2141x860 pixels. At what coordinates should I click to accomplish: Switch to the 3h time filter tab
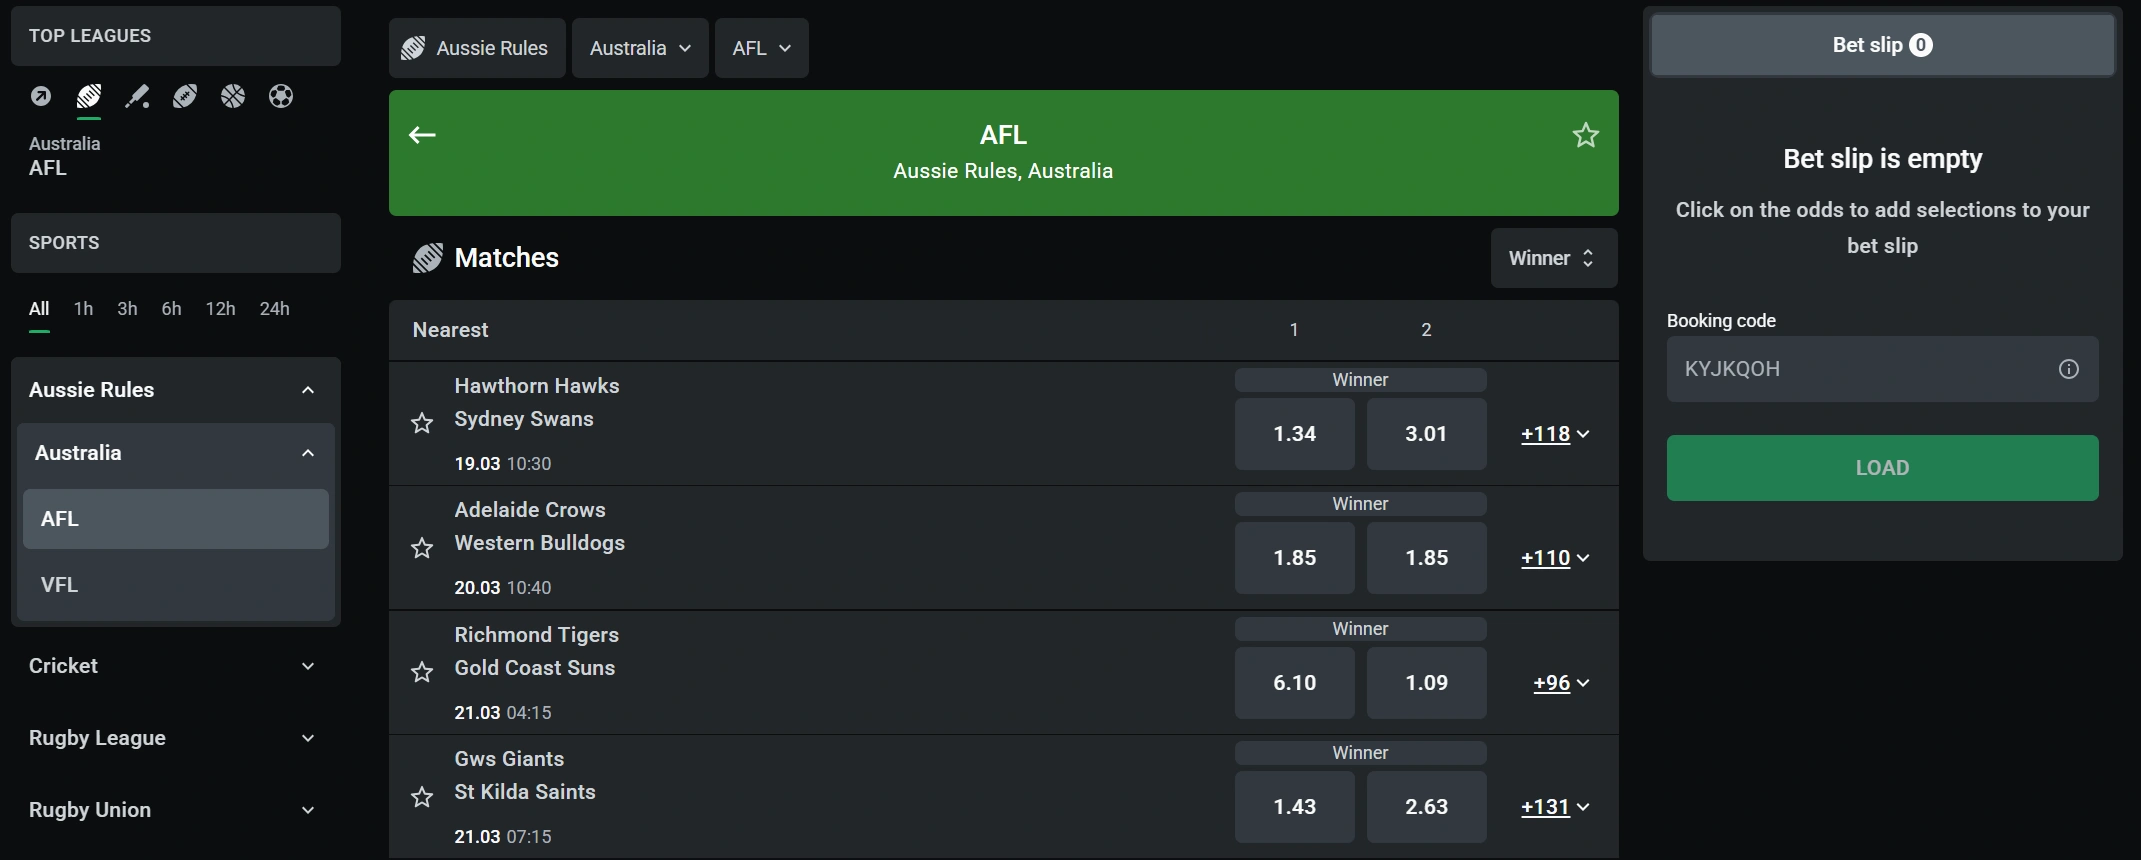[127, 309]
